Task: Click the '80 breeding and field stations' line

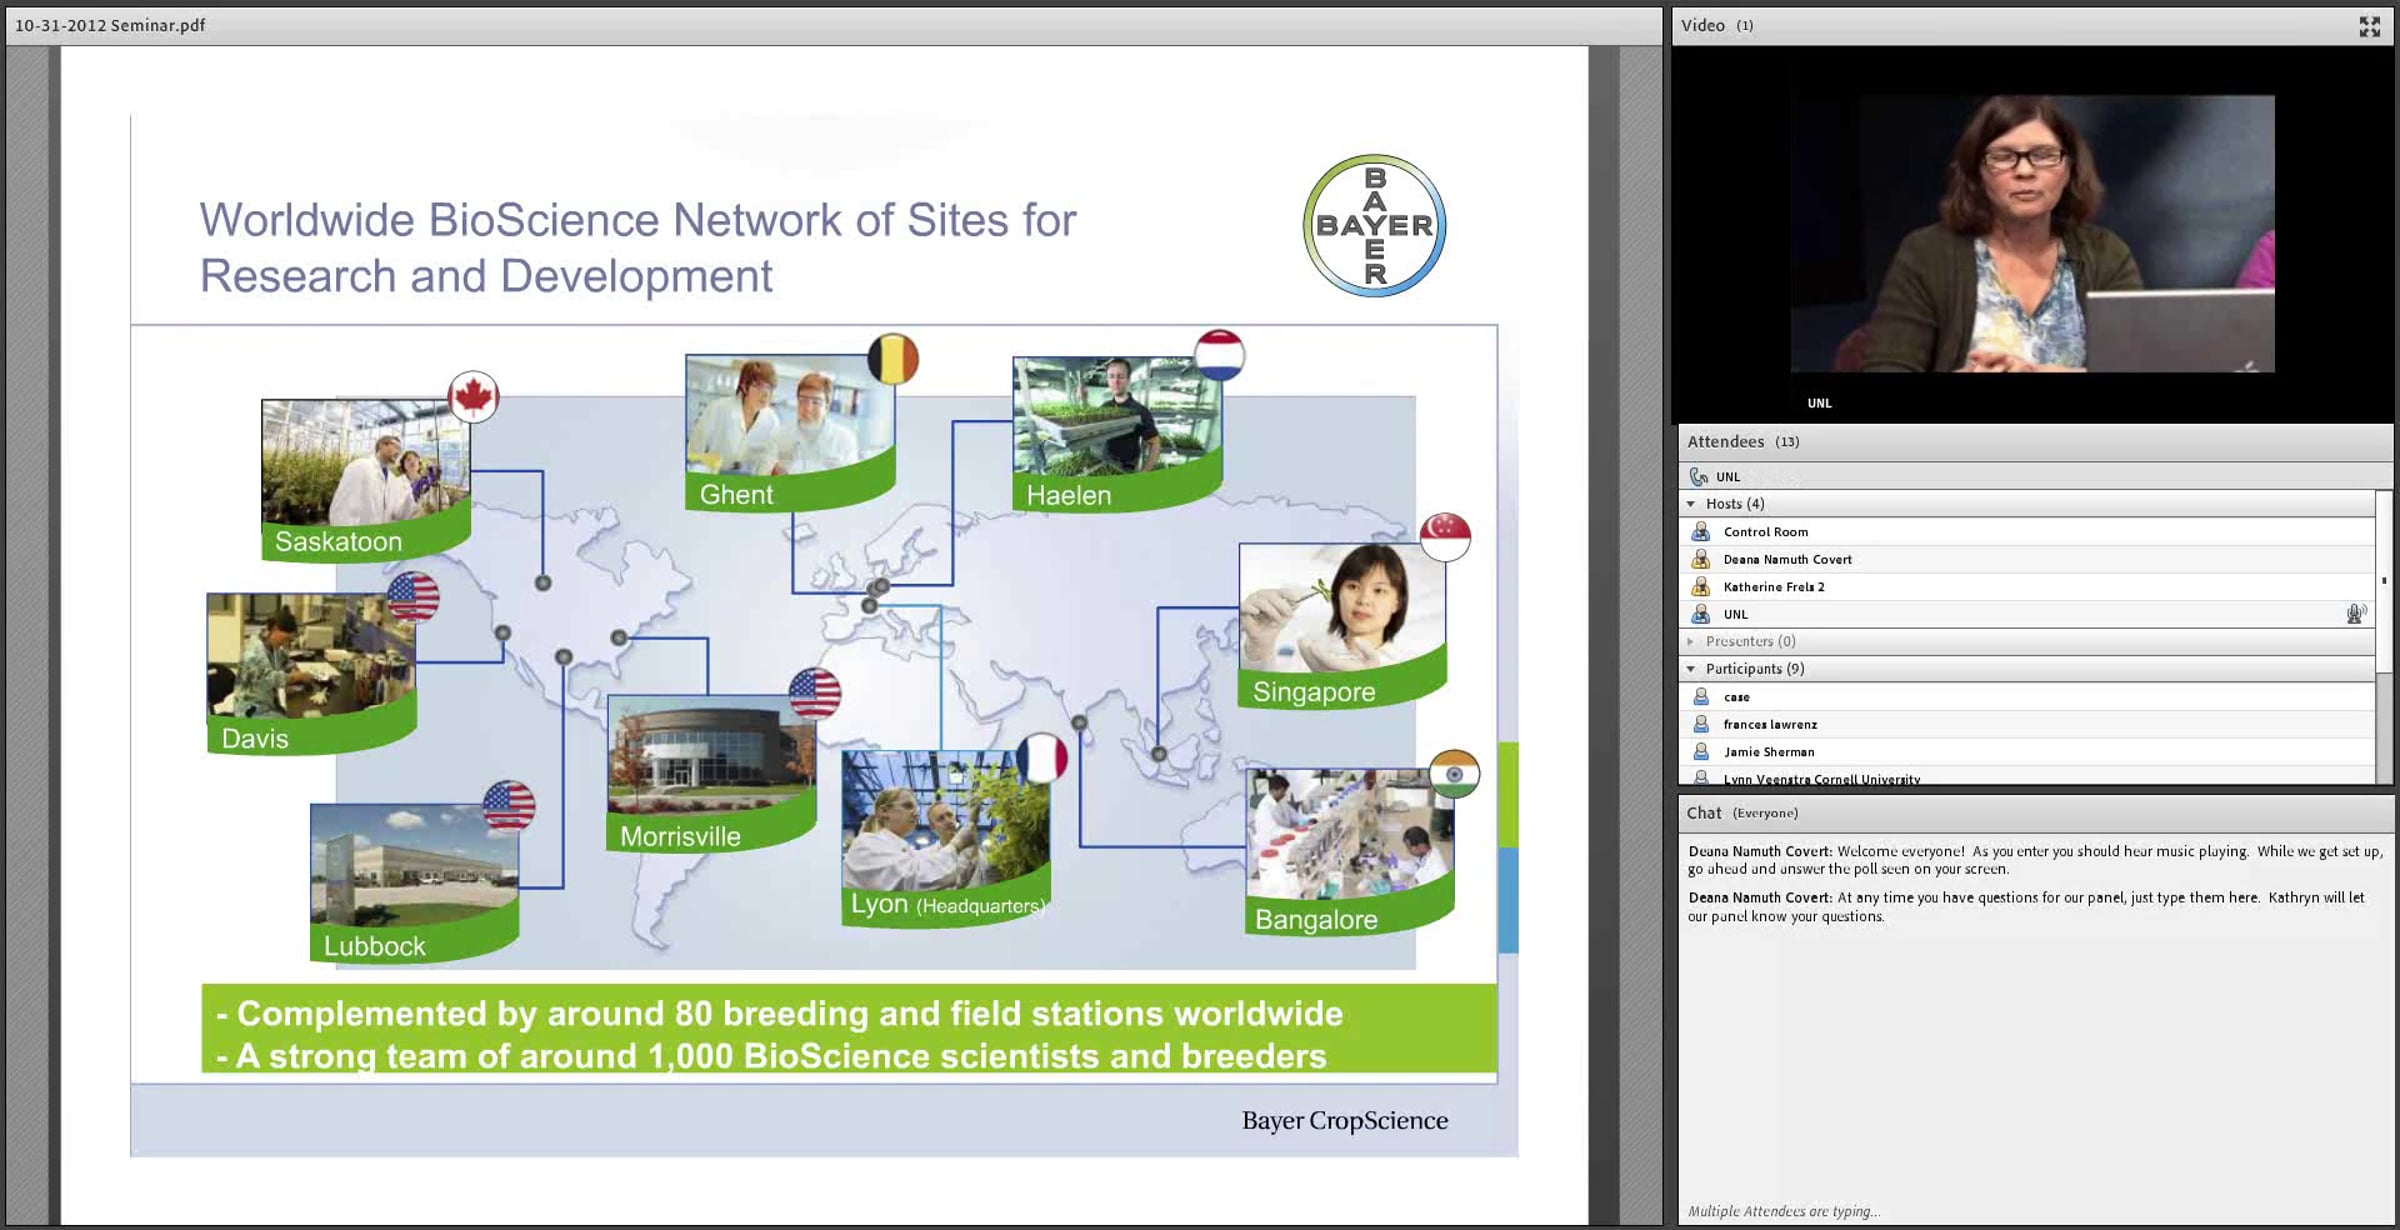Action: 780,1013
